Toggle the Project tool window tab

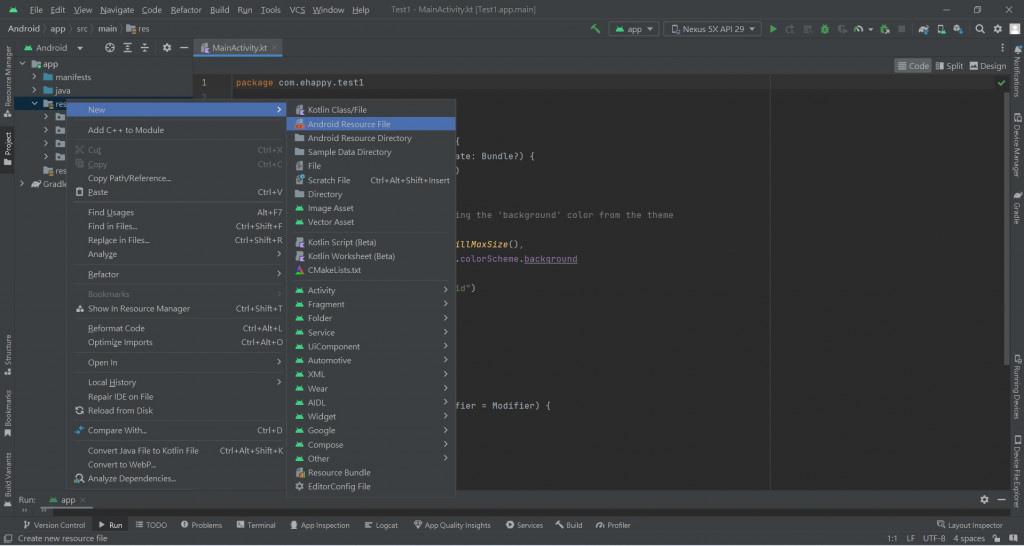point(8,148)
